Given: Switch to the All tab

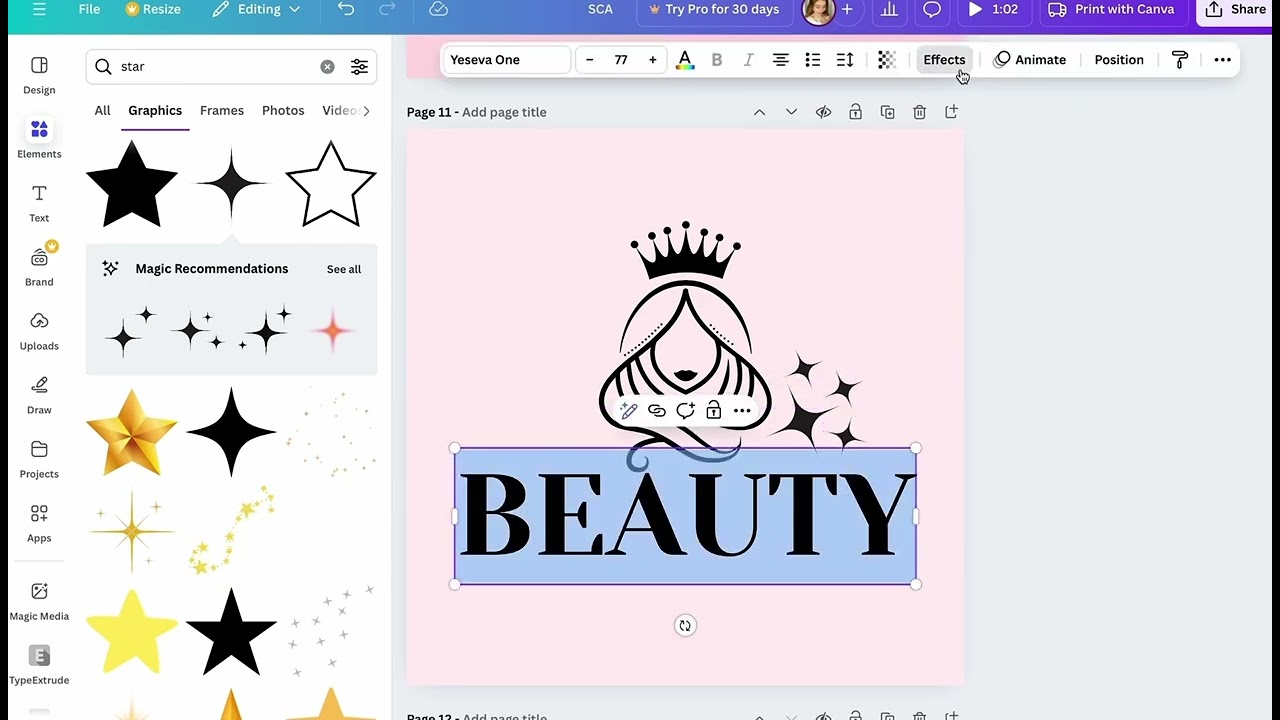Looking at the screenshot, I should [x=102, y=110].
